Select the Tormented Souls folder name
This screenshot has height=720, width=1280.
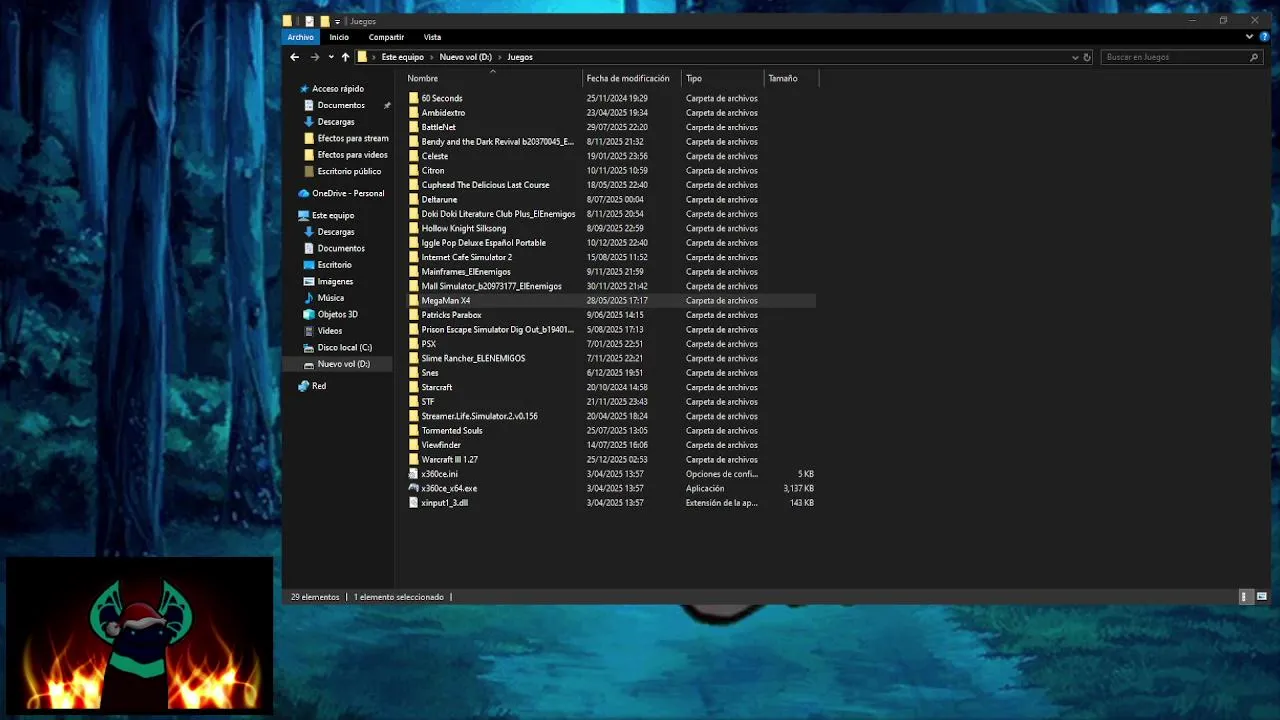452,430
